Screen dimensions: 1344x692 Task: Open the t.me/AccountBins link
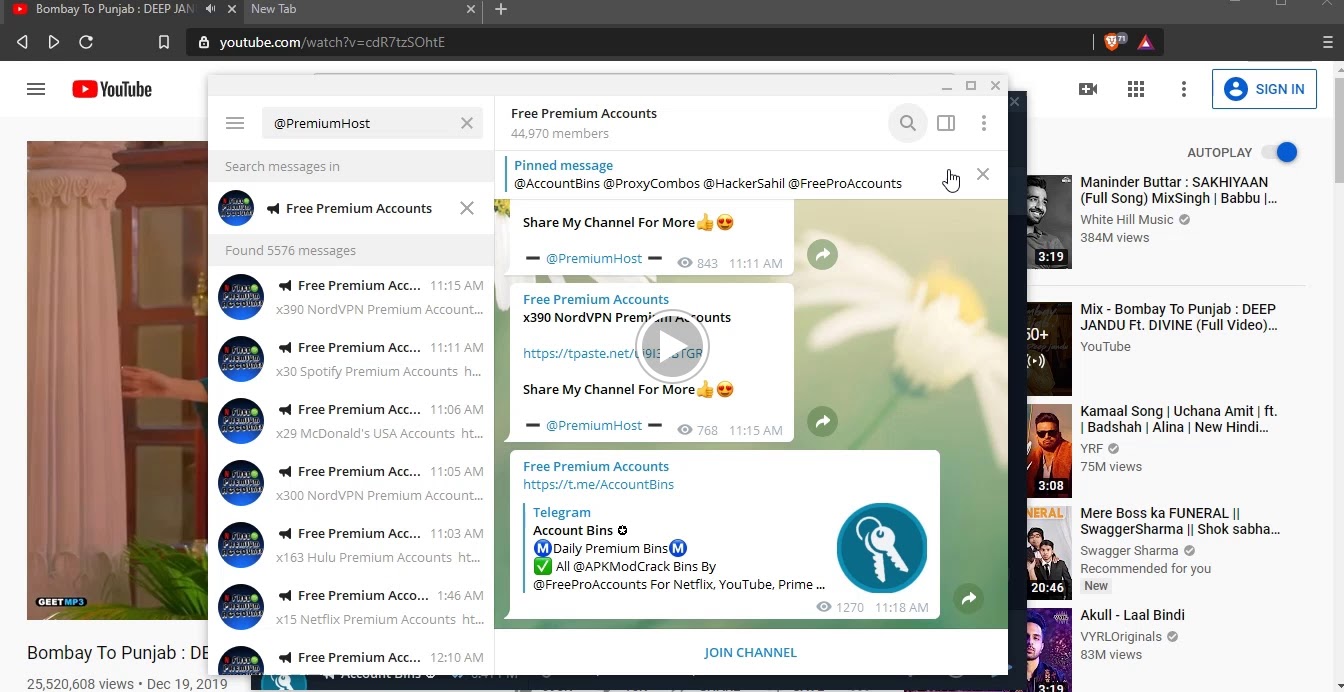[598, 484]
